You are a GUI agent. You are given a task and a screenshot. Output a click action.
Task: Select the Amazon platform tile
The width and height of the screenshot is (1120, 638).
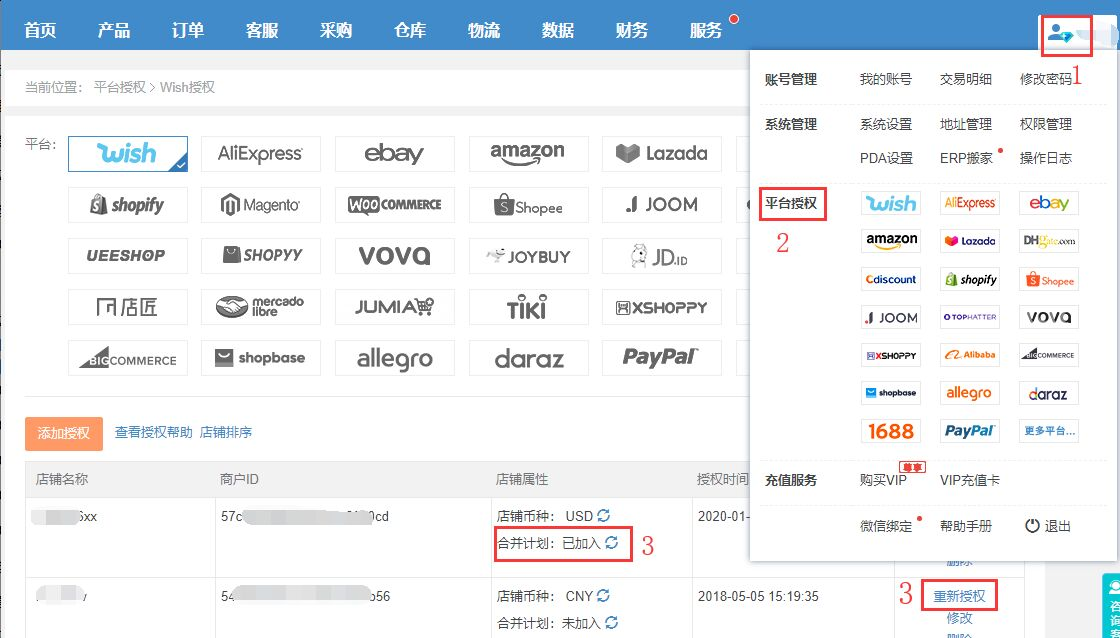tap(529, 154)
